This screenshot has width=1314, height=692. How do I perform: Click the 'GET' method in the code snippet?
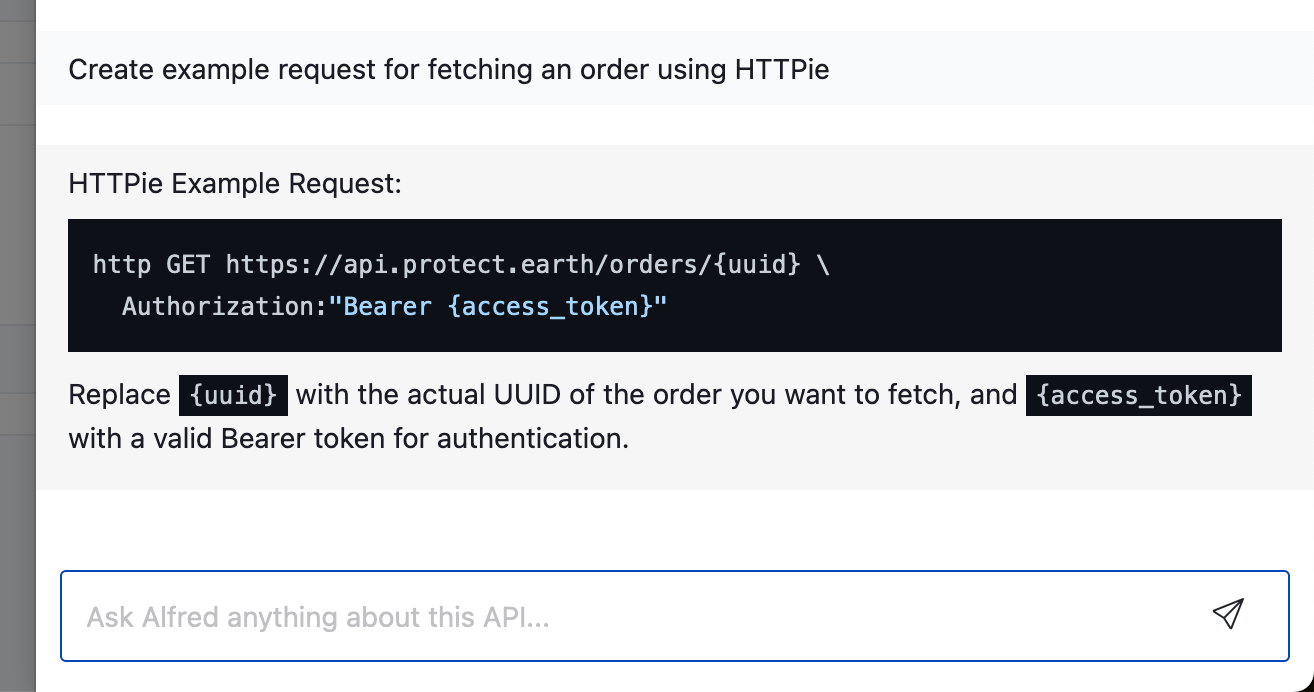pyautogui.click(x=188, y=265)
